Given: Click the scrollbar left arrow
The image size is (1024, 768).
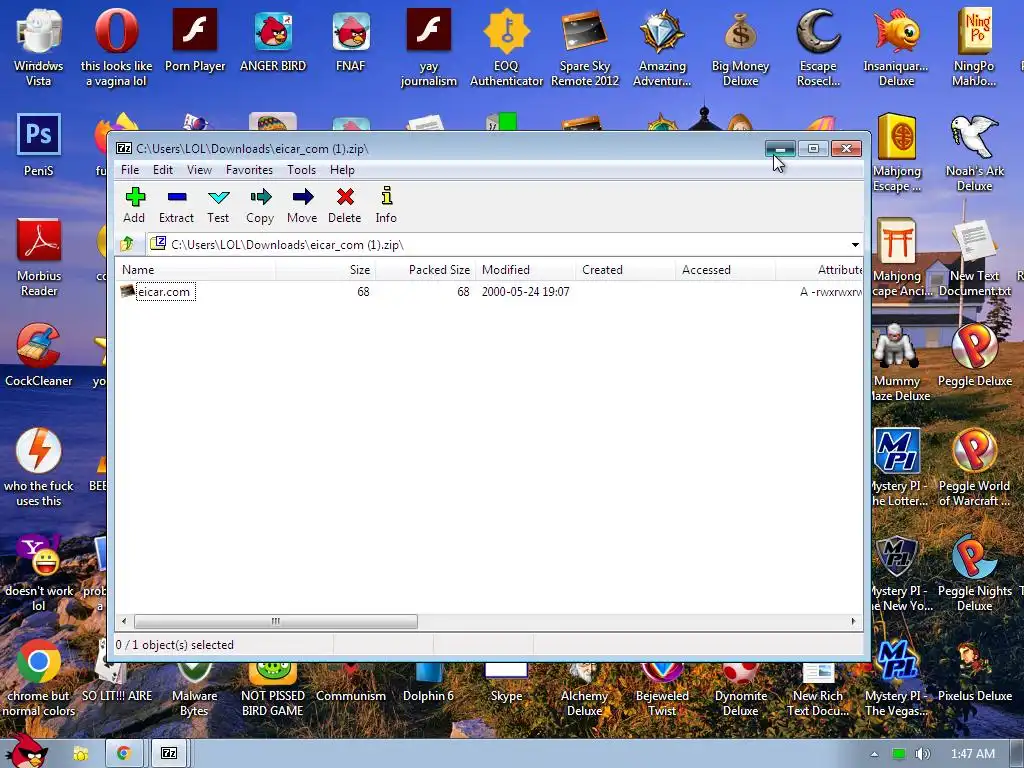Looking at the screenshot, I should coord(124,621).
